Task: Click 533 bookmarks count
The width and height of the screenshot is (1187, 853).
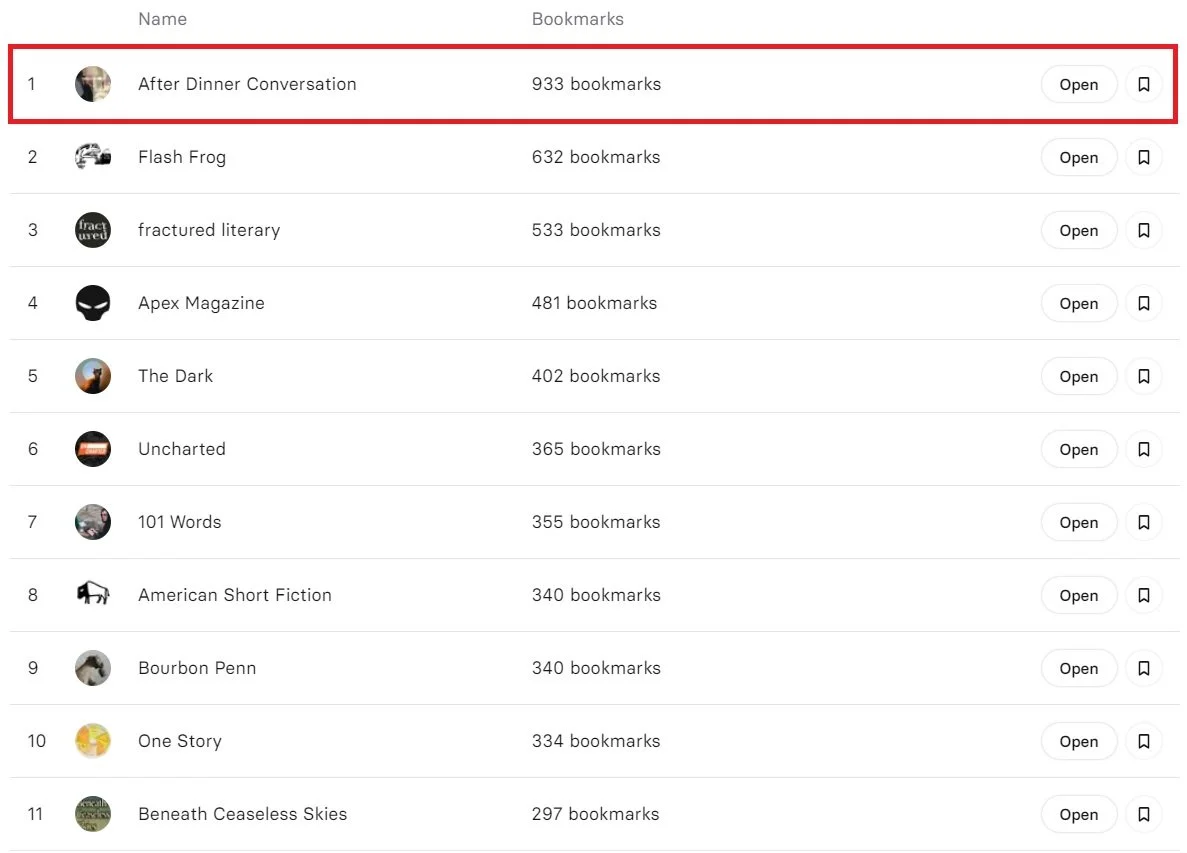Action: coord(596,230)
